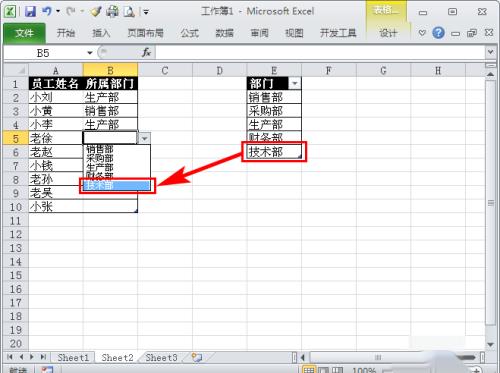Select 技术部 in the dropdown list
This screenshot has height=373, width=500.
coord(117,185)
